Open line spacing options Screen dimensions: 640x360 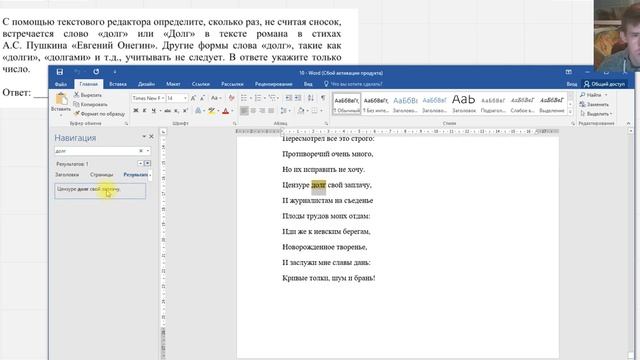click(284, 111)
